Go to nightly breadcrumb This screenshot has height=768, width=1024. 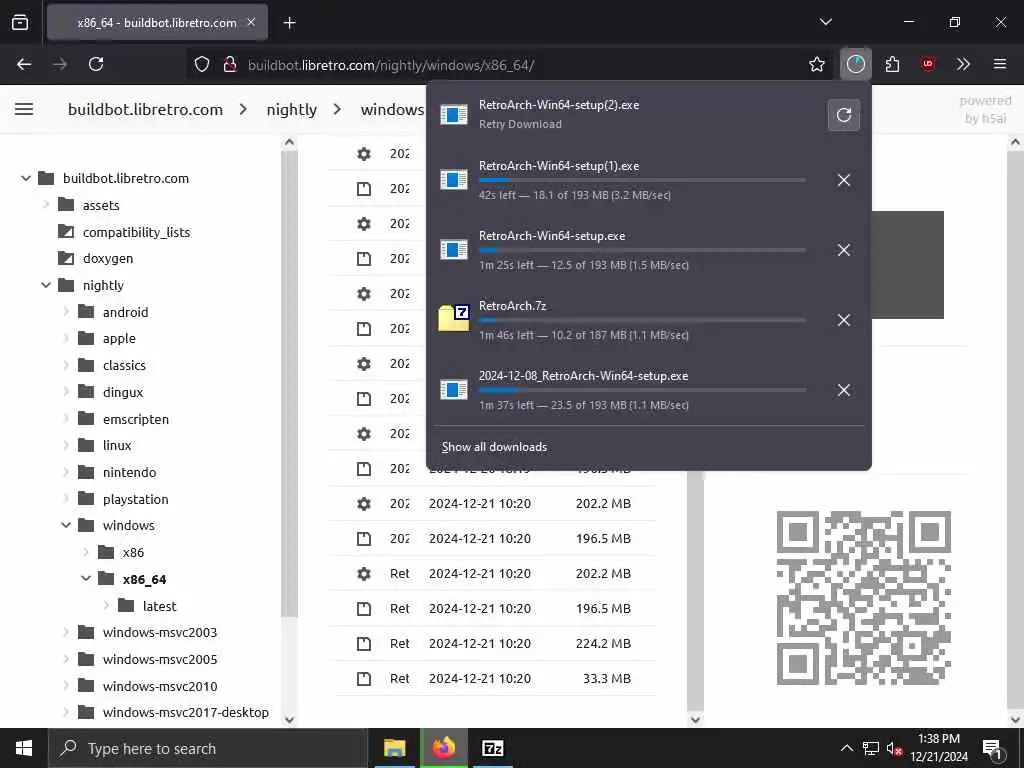(292, 110)
